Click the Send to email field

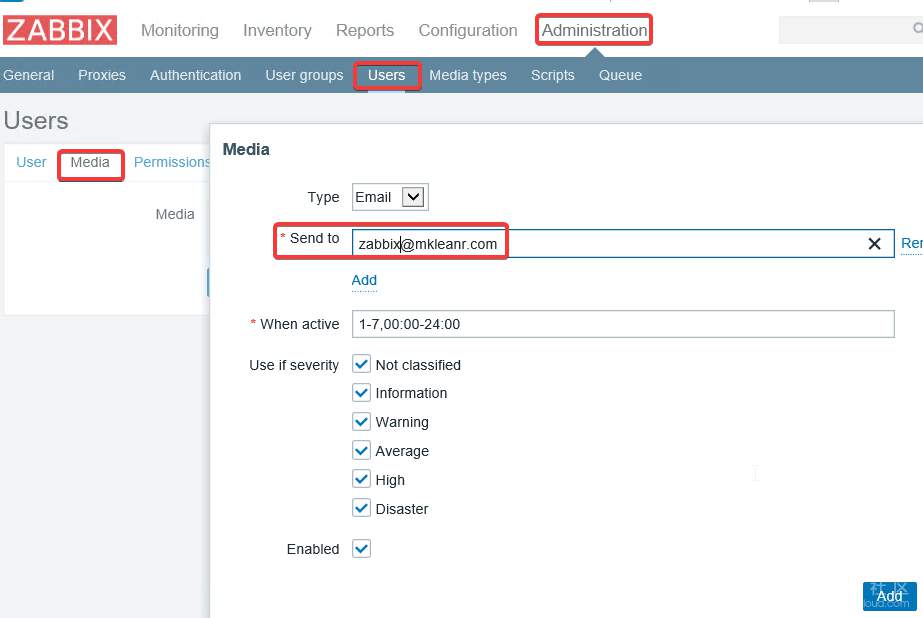[623, 244]
